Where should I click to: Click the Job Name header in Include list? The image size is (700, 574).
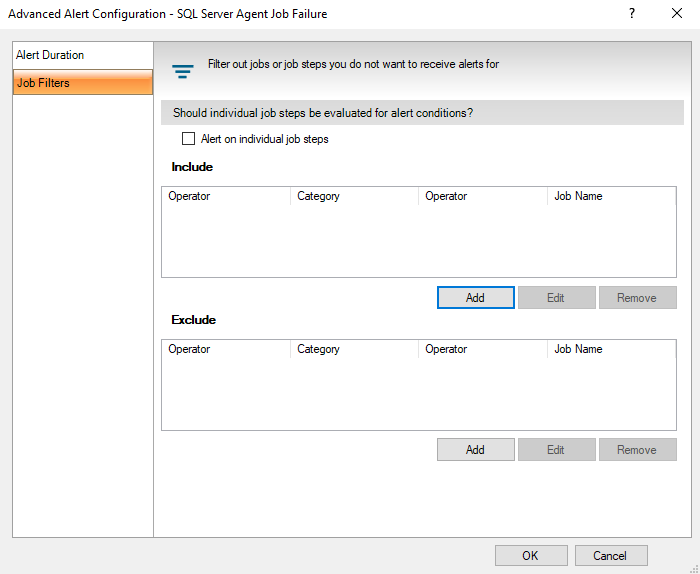tap(611, 196)
